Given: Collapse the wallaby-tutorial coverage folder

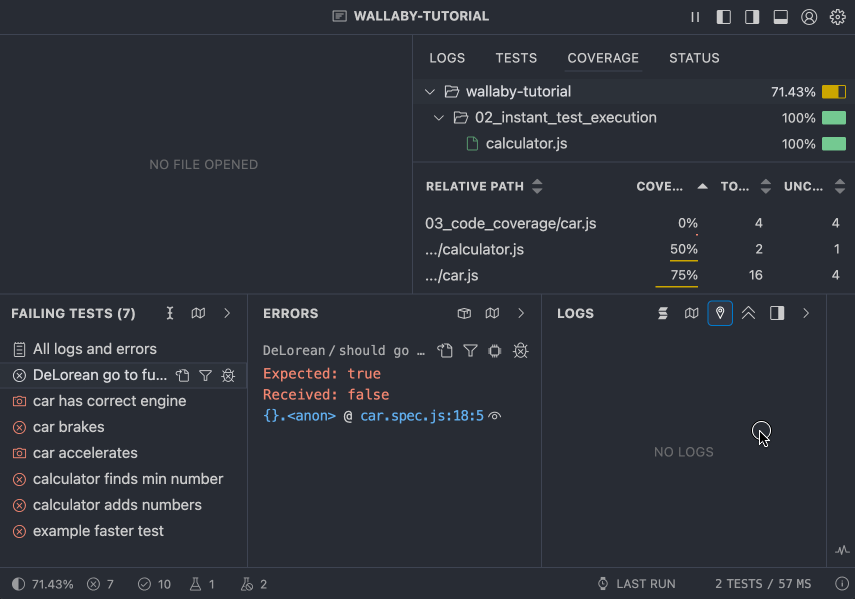Looking at the screenshot, I should 430,90.
